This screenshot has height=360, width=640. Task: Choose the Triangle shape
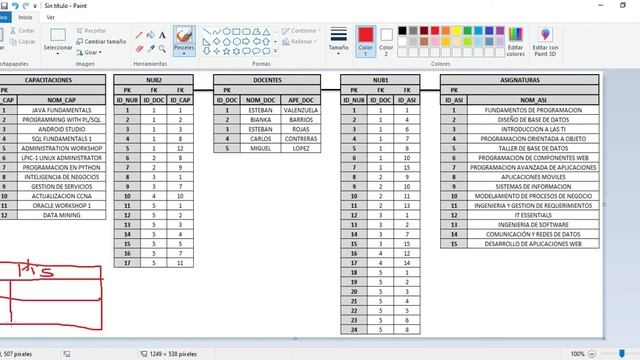point(266,31)
